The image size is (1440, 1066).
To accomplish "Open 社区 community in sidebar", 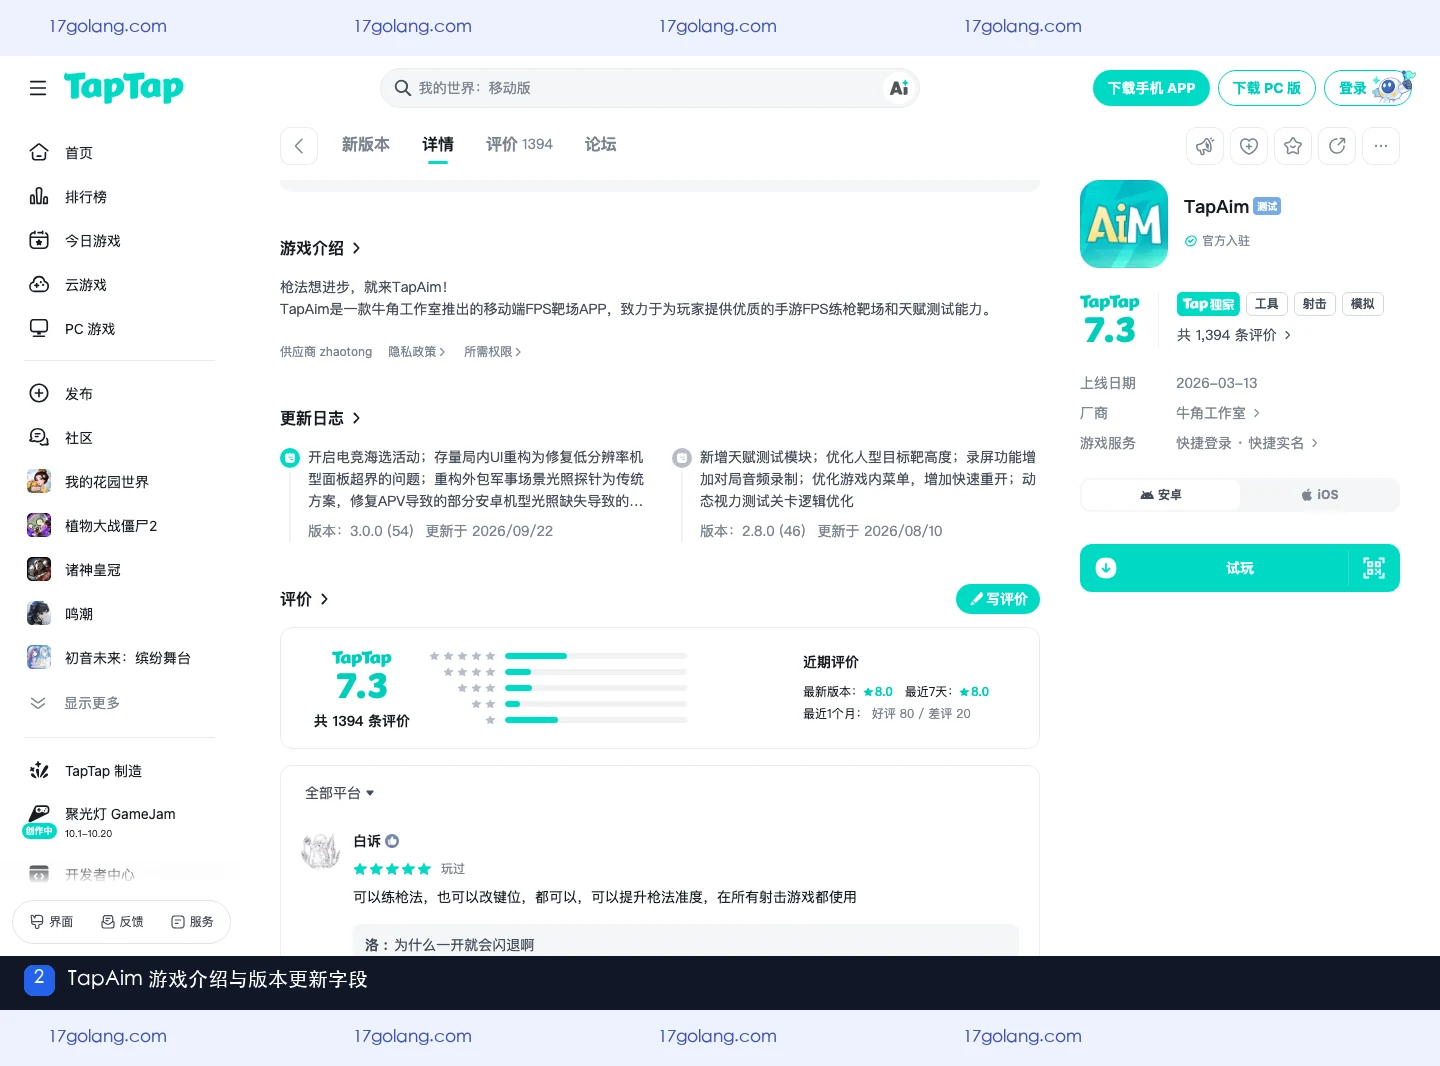I will [120, 438].
